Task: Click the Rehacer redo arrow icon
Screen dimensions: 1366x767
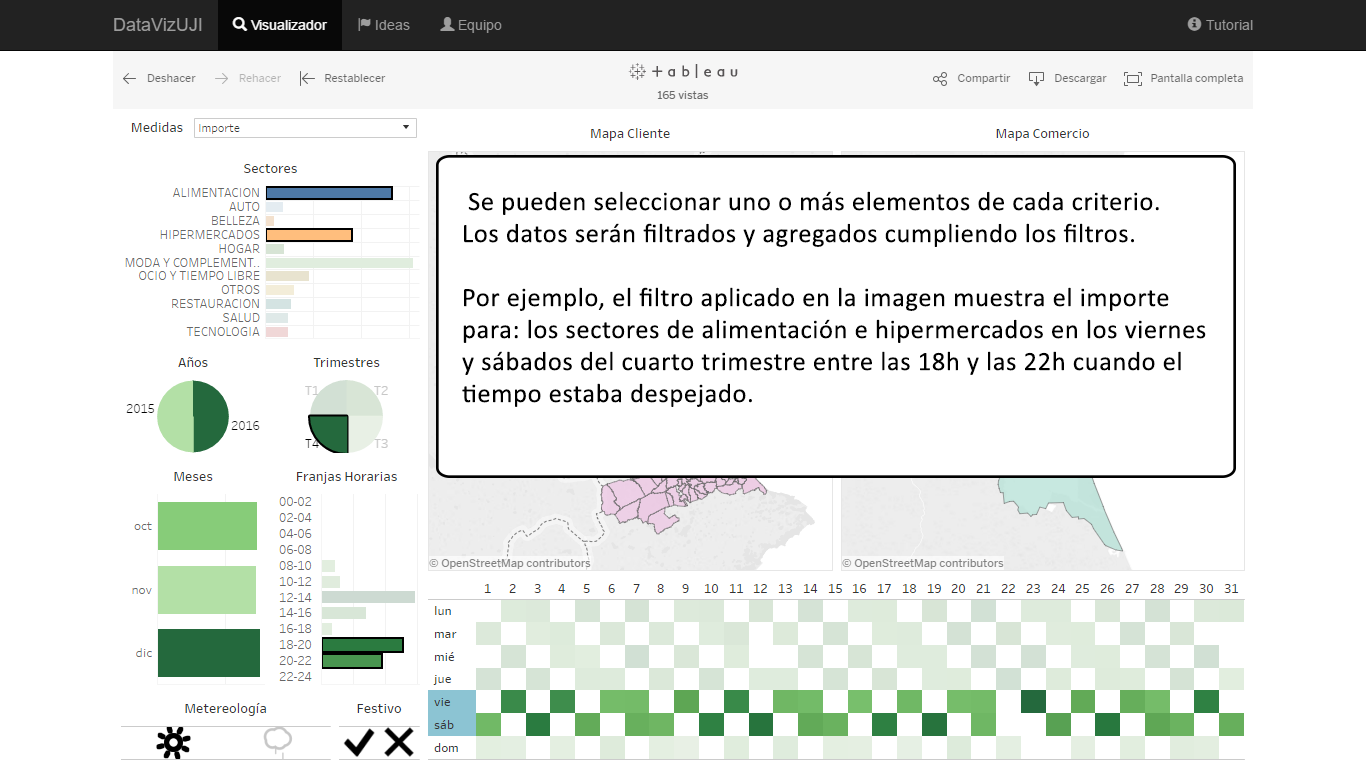Action: tap(222, 78)
